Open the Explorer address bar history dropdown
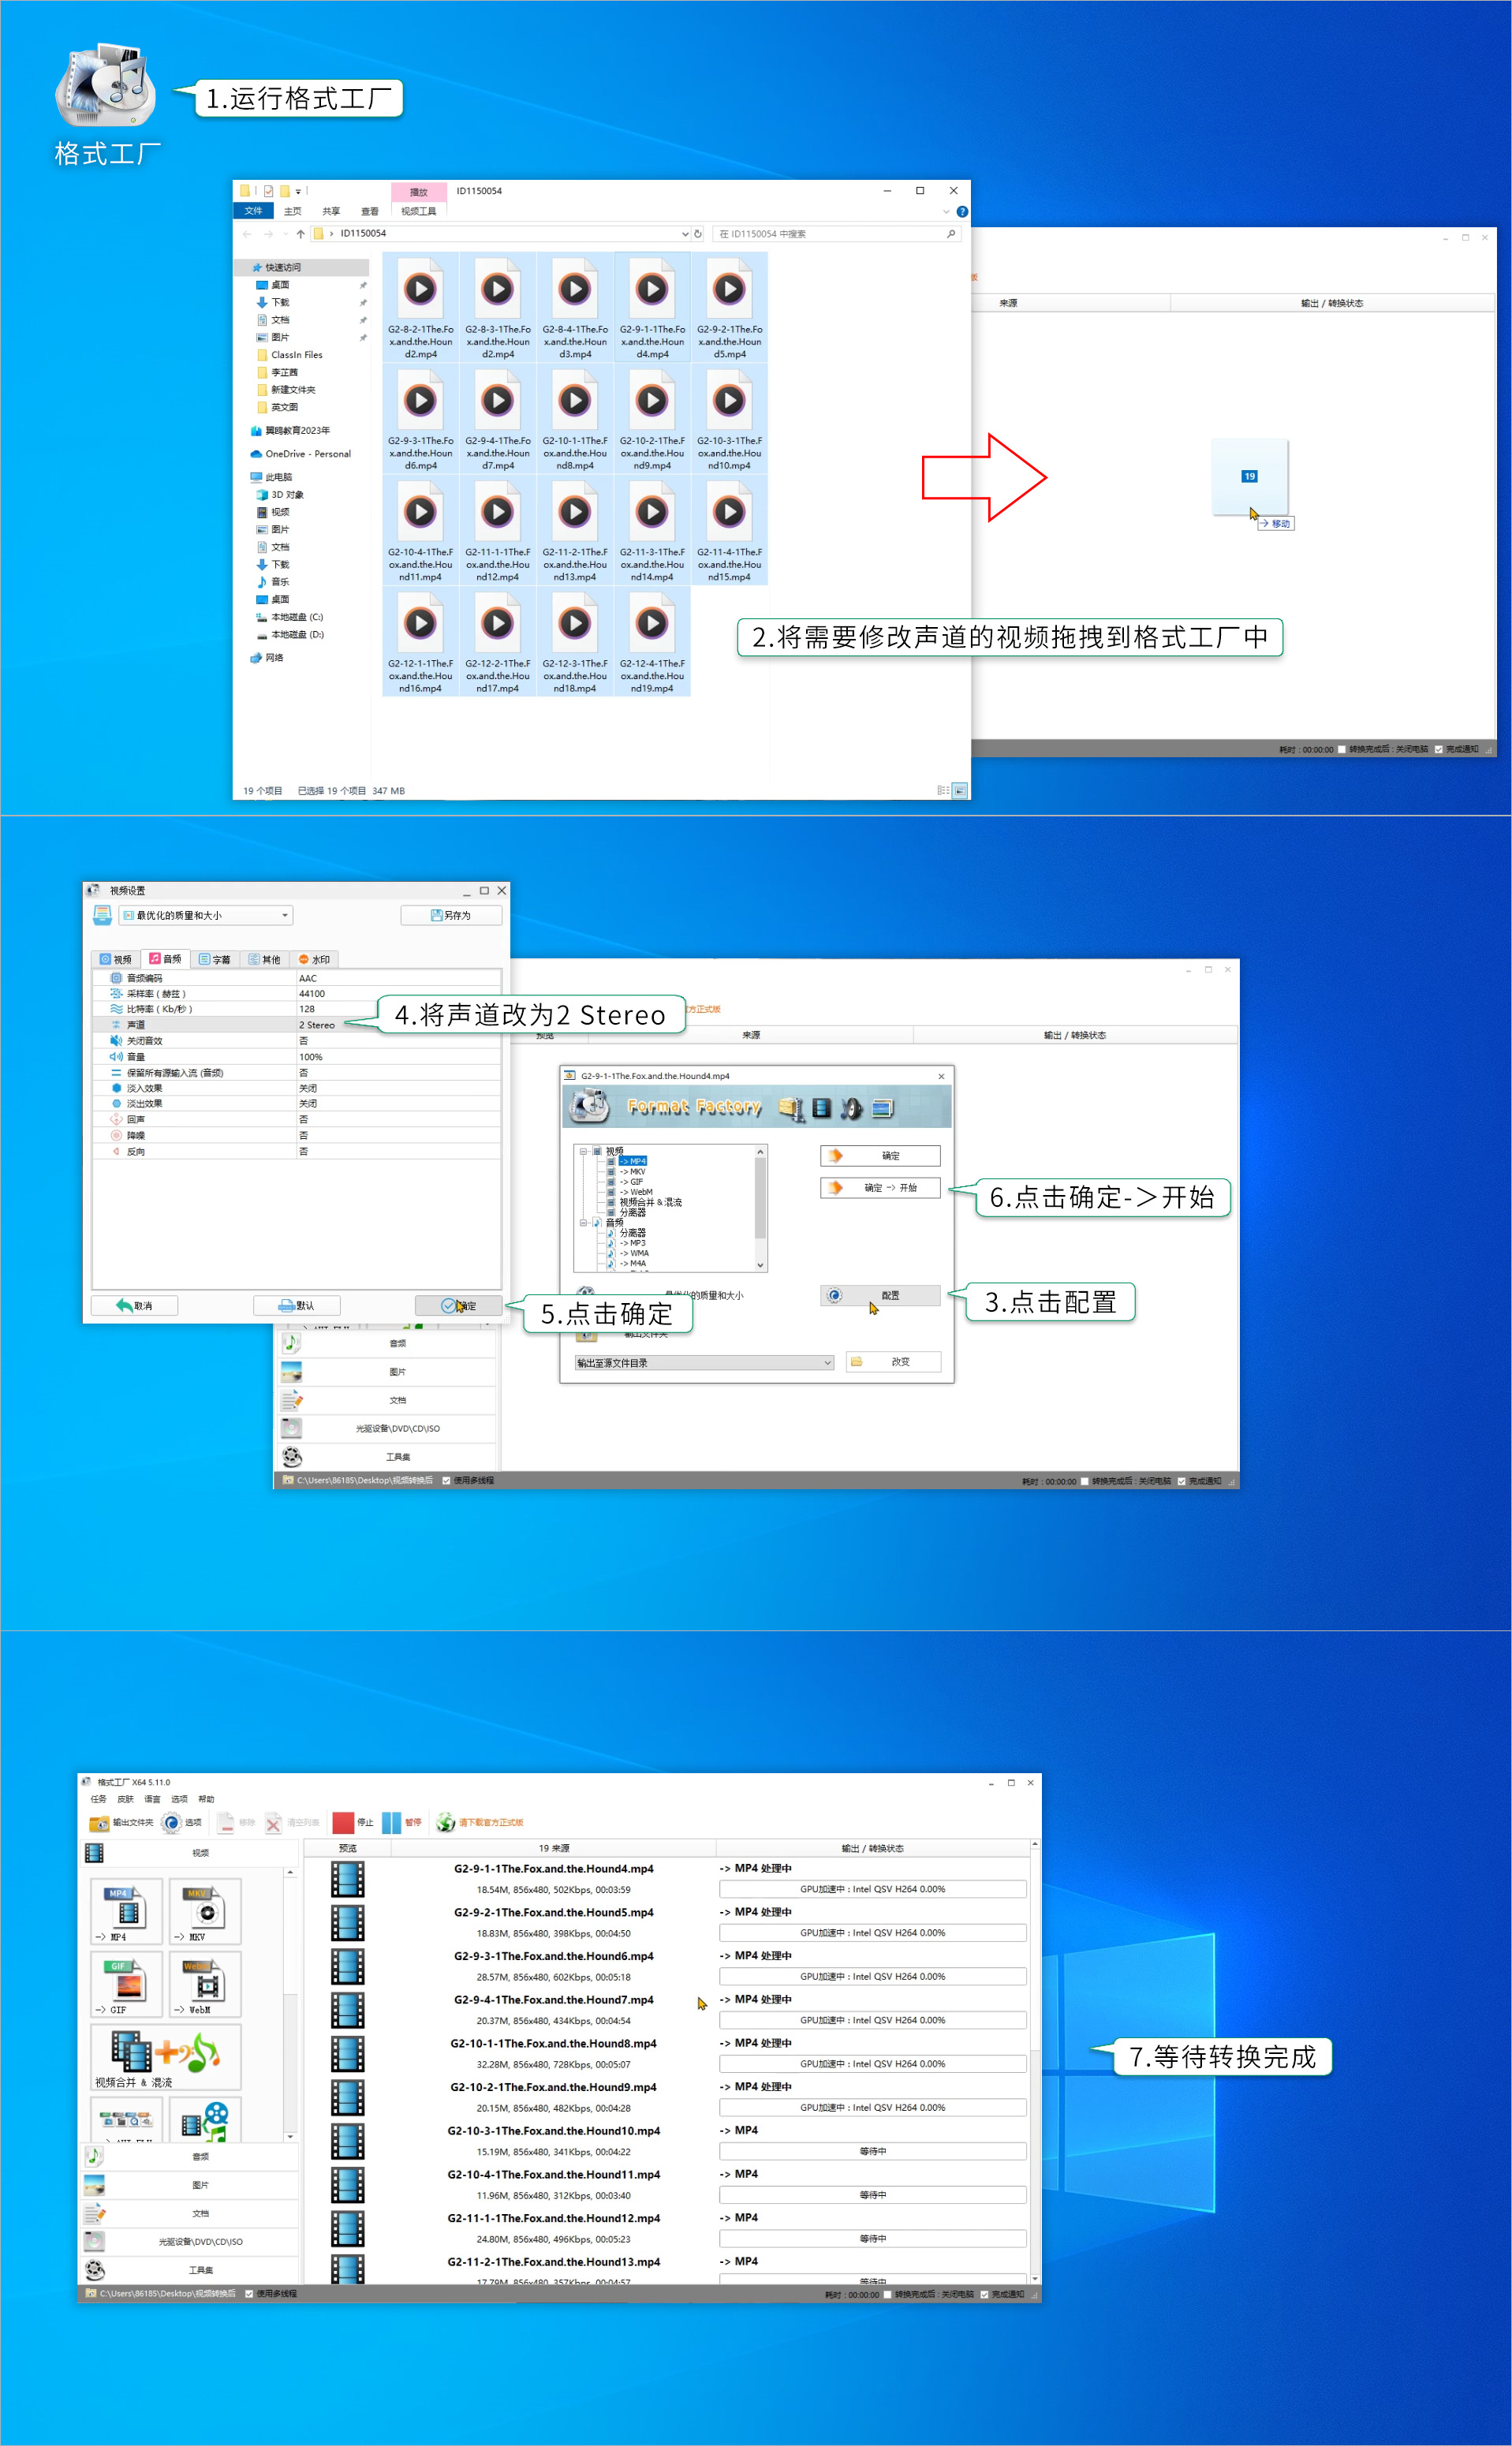The image size is (1512, 2446). point(685,234)
